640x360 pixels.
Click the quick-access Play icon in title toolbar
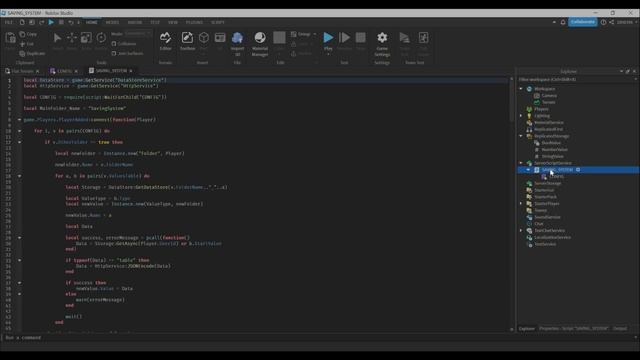click(x=51, y=22)
